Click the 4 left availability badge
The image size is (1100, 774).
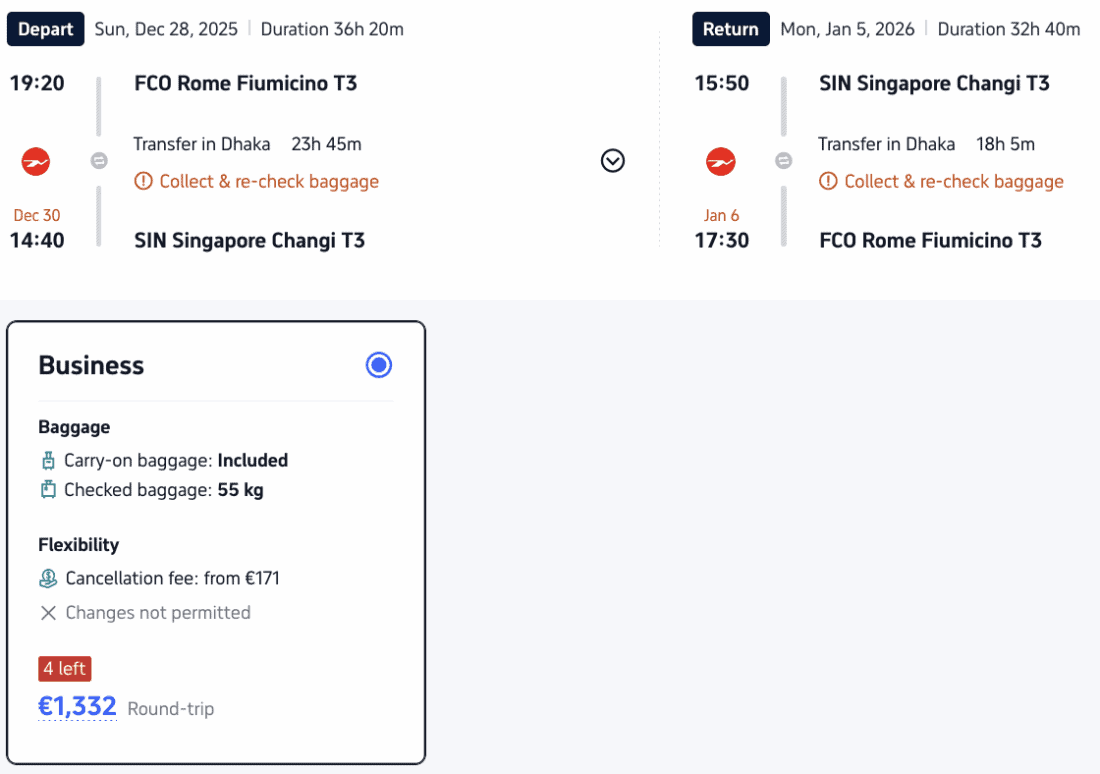[x=65, y=669]
